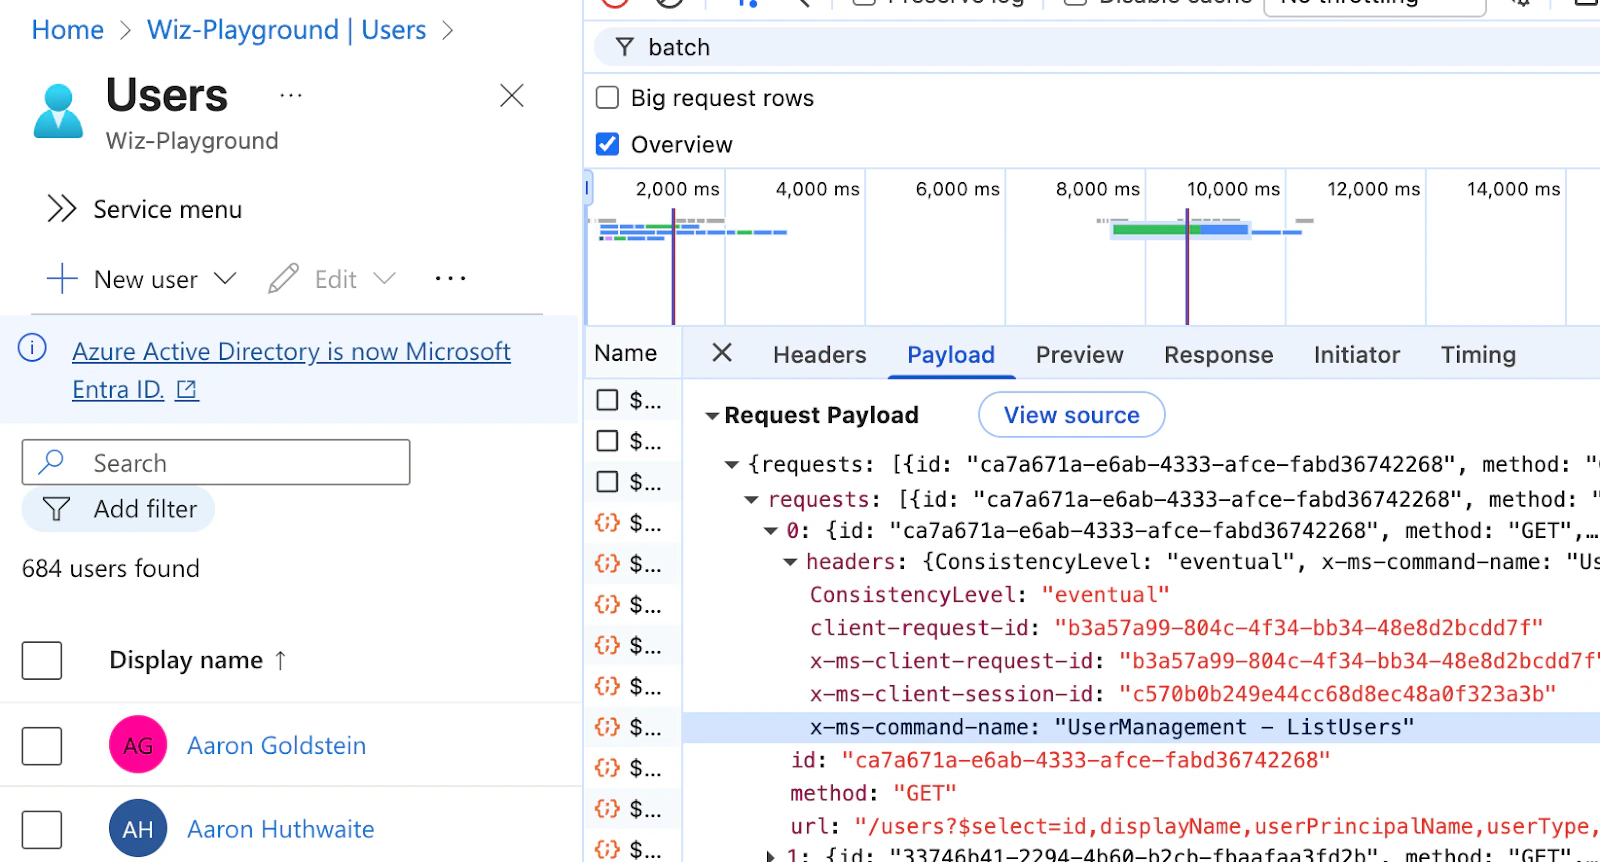
Task: Close the Users blade with the X
Action: pyautogui.click(x=512, y=96)
